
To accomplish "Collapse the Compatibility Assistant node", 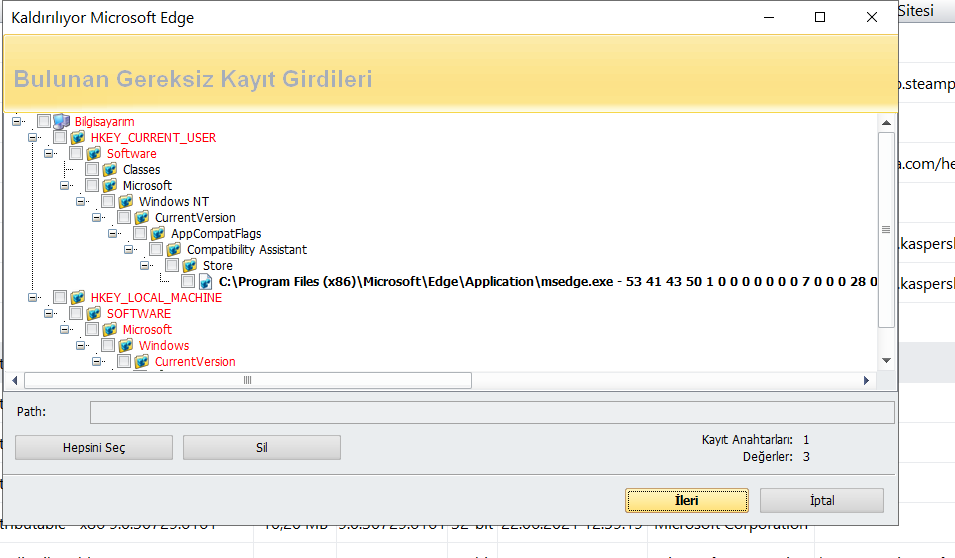I will pos(129,249).
